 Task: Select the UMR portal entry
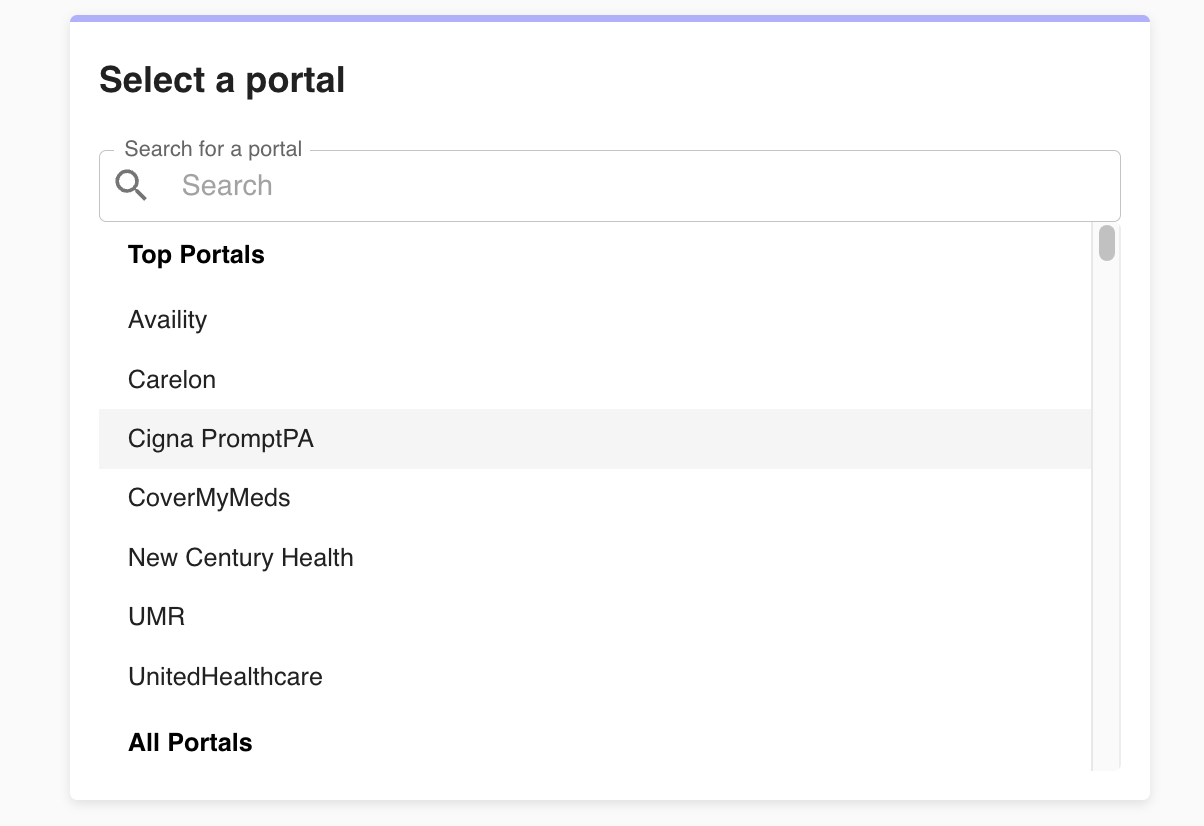pos(595,617)
